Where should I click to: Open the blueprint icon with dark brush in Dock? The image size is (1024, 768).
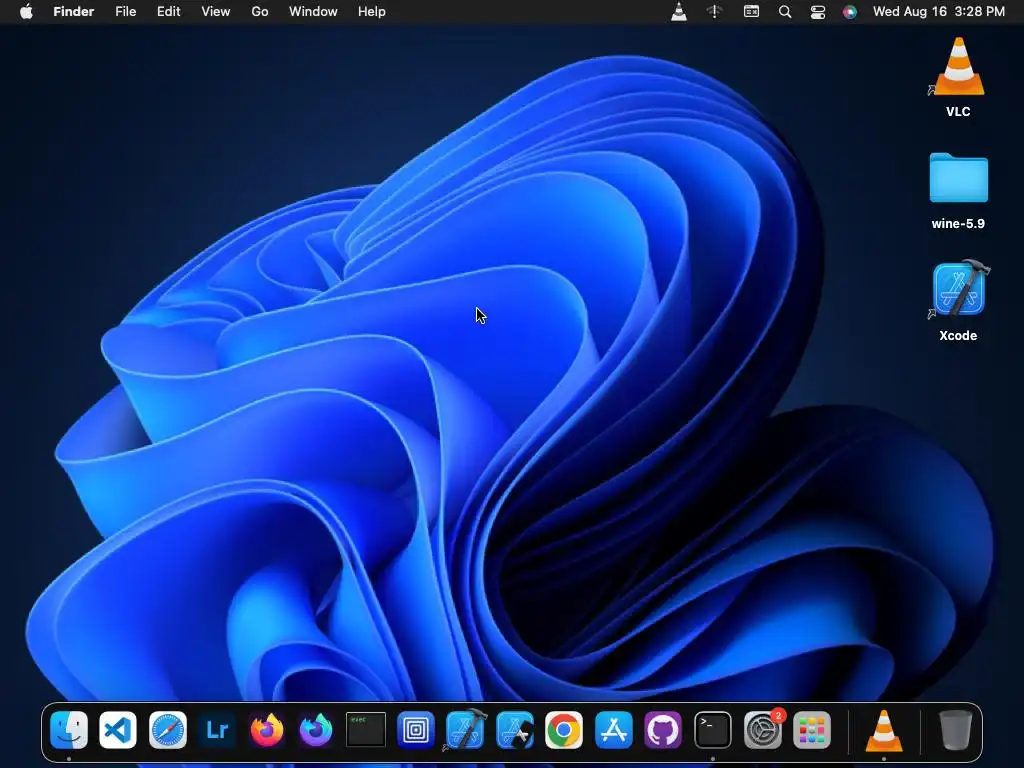pyautogui.click(x=515, y=729)
